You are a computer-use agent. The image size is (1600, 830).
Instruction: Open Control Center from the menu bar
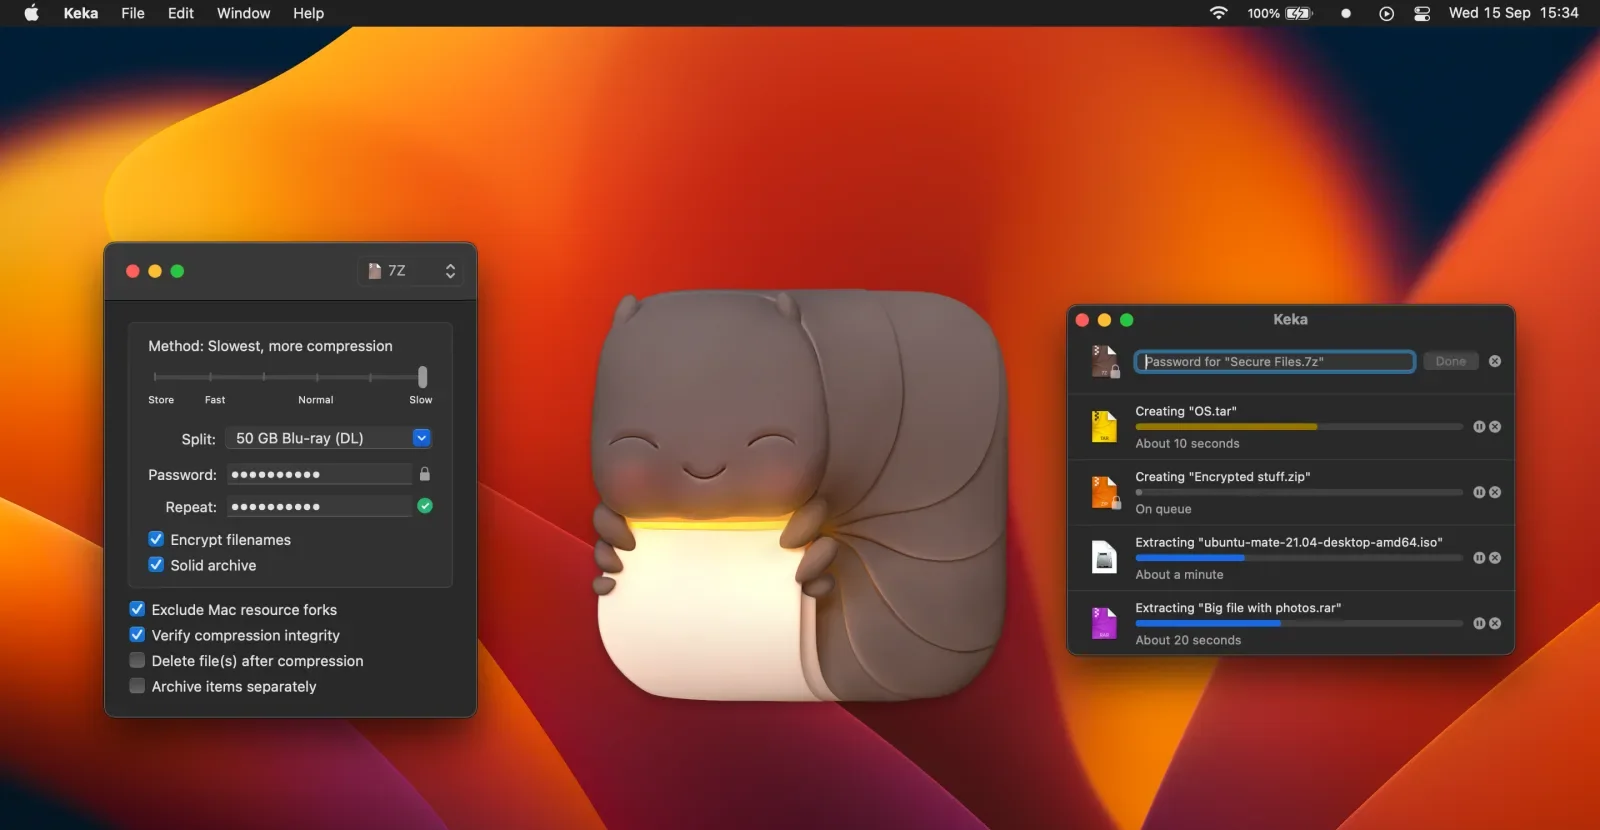coord(1422,13)
